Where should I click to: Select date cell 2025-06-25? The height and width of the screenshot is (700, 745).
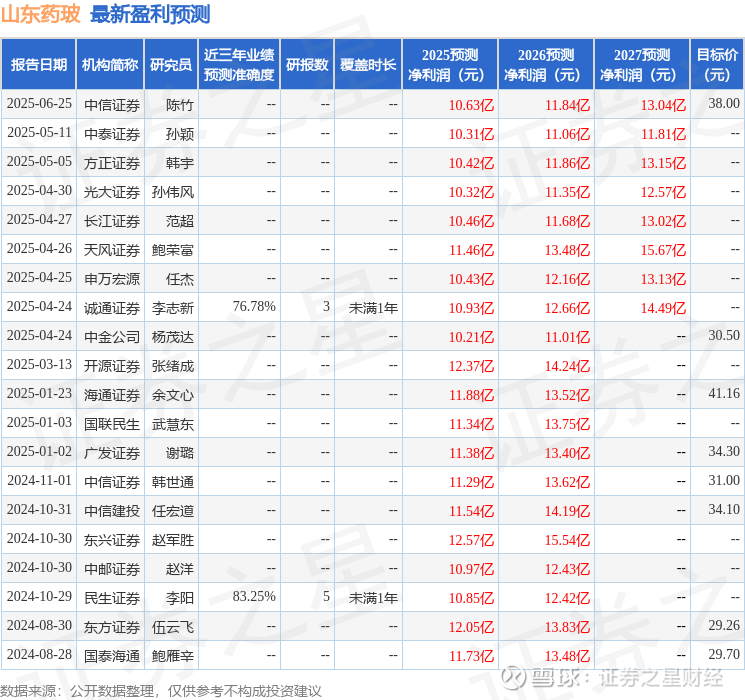coord(39,104)
